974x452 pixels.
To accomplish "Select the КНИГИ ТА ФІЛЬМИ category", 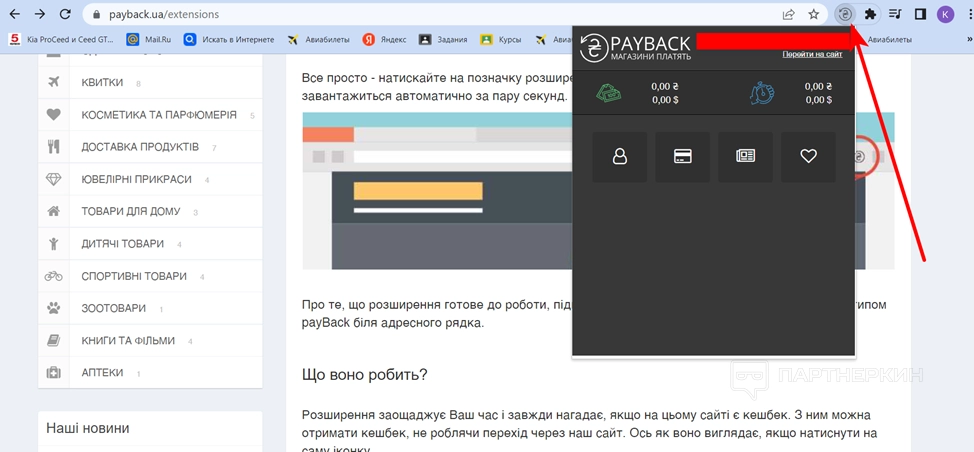I will tap(150, 341).
